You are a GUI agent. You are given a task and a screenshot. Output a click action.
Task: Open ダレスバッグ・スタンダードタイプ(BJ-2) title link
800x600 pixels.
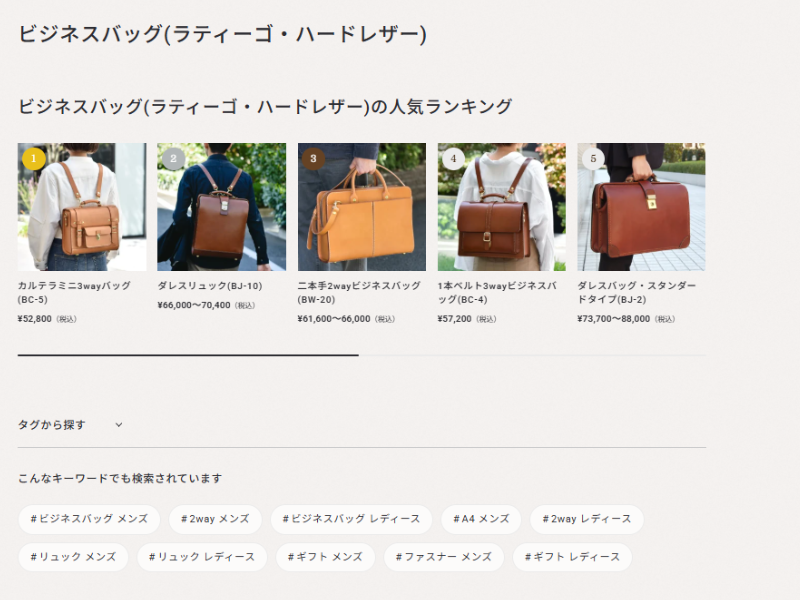[636, 292]
